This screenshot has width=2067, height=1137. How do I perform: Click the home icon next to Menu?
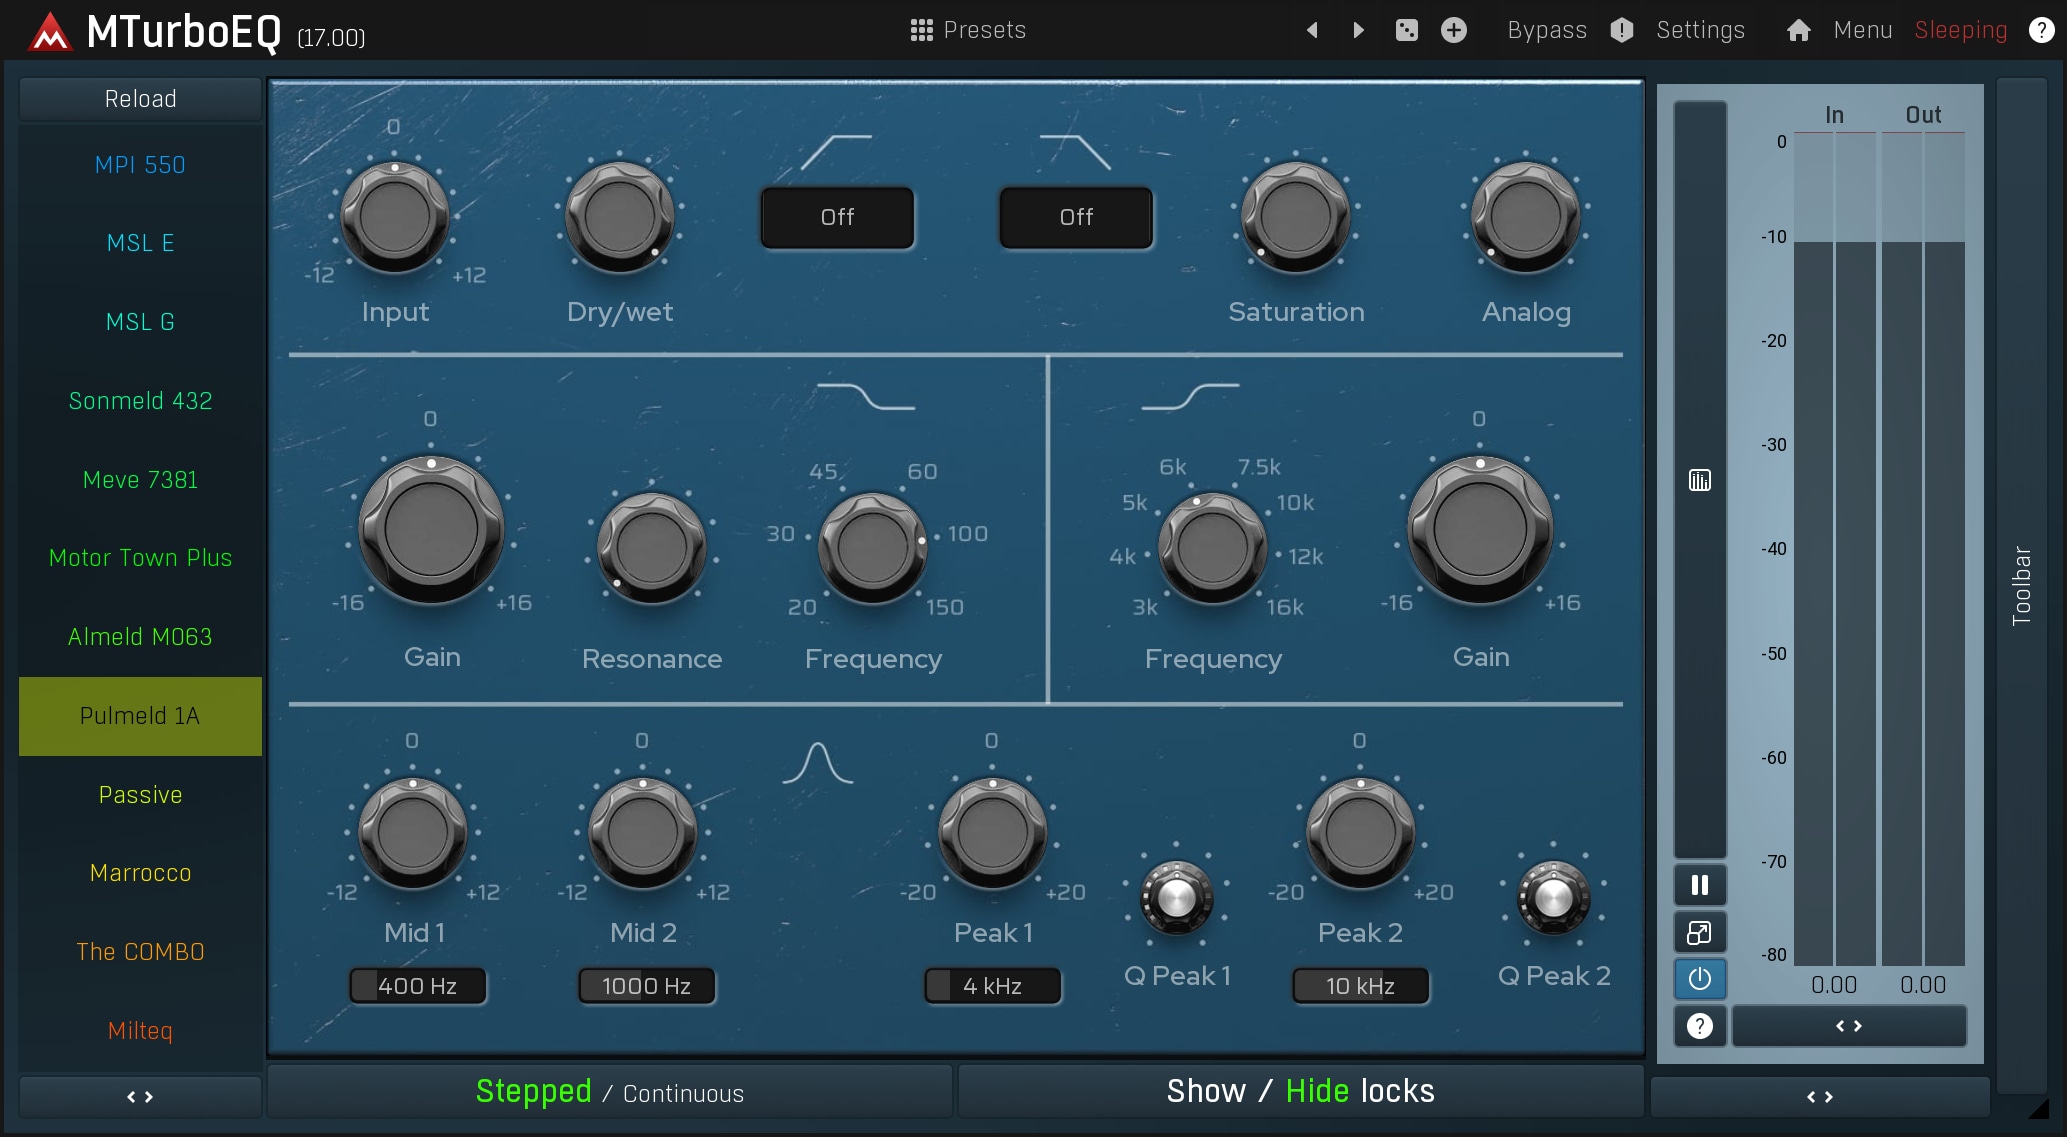click(1798, 30)
